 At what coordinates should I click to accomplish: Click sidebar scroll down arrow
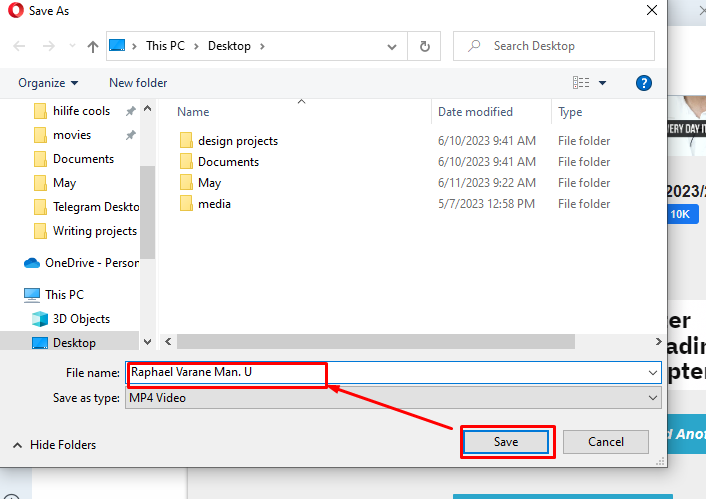pos(147,342)
